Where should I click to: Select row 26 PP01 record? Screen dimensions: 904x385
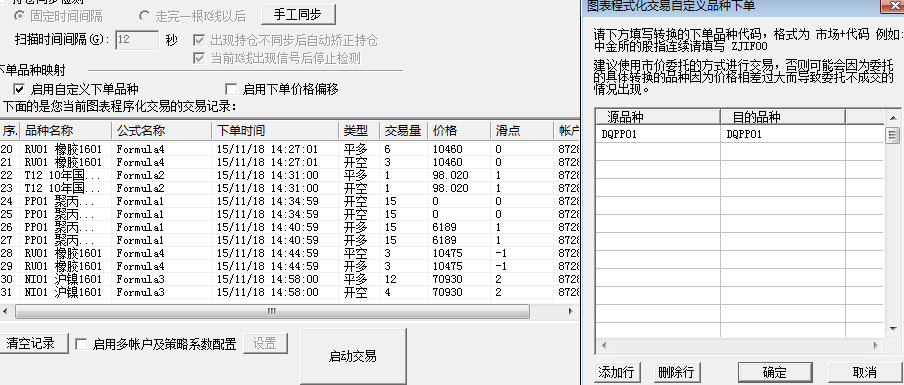point(289,228)
